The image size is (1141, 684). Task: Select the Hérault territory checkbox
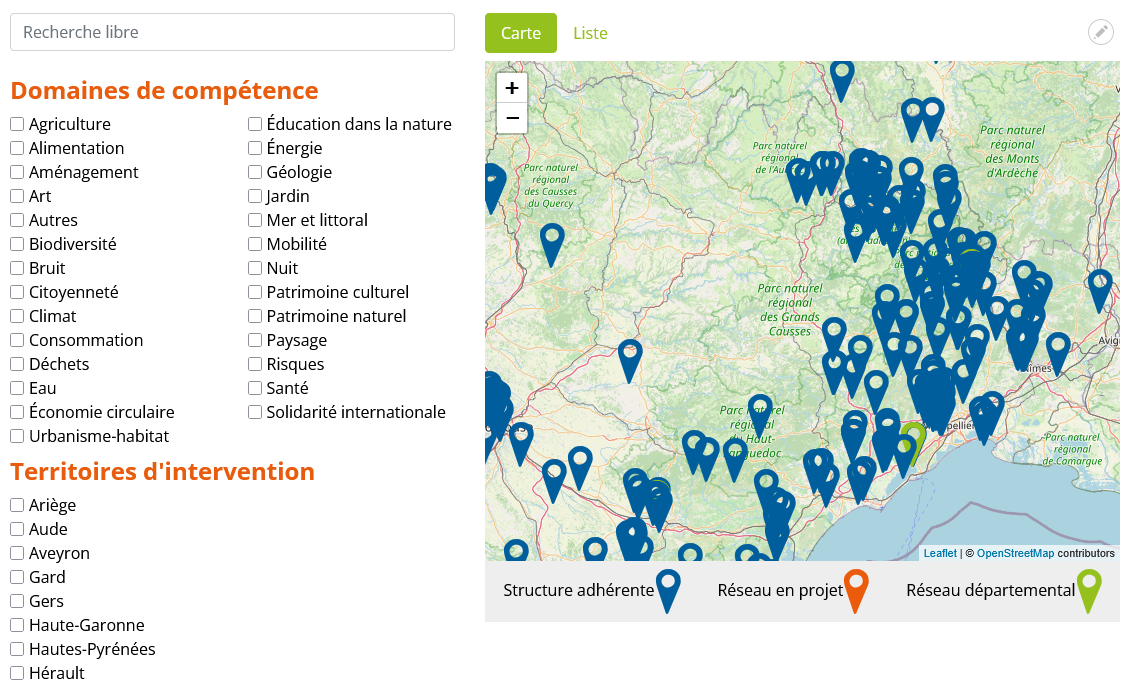[17, 673]
